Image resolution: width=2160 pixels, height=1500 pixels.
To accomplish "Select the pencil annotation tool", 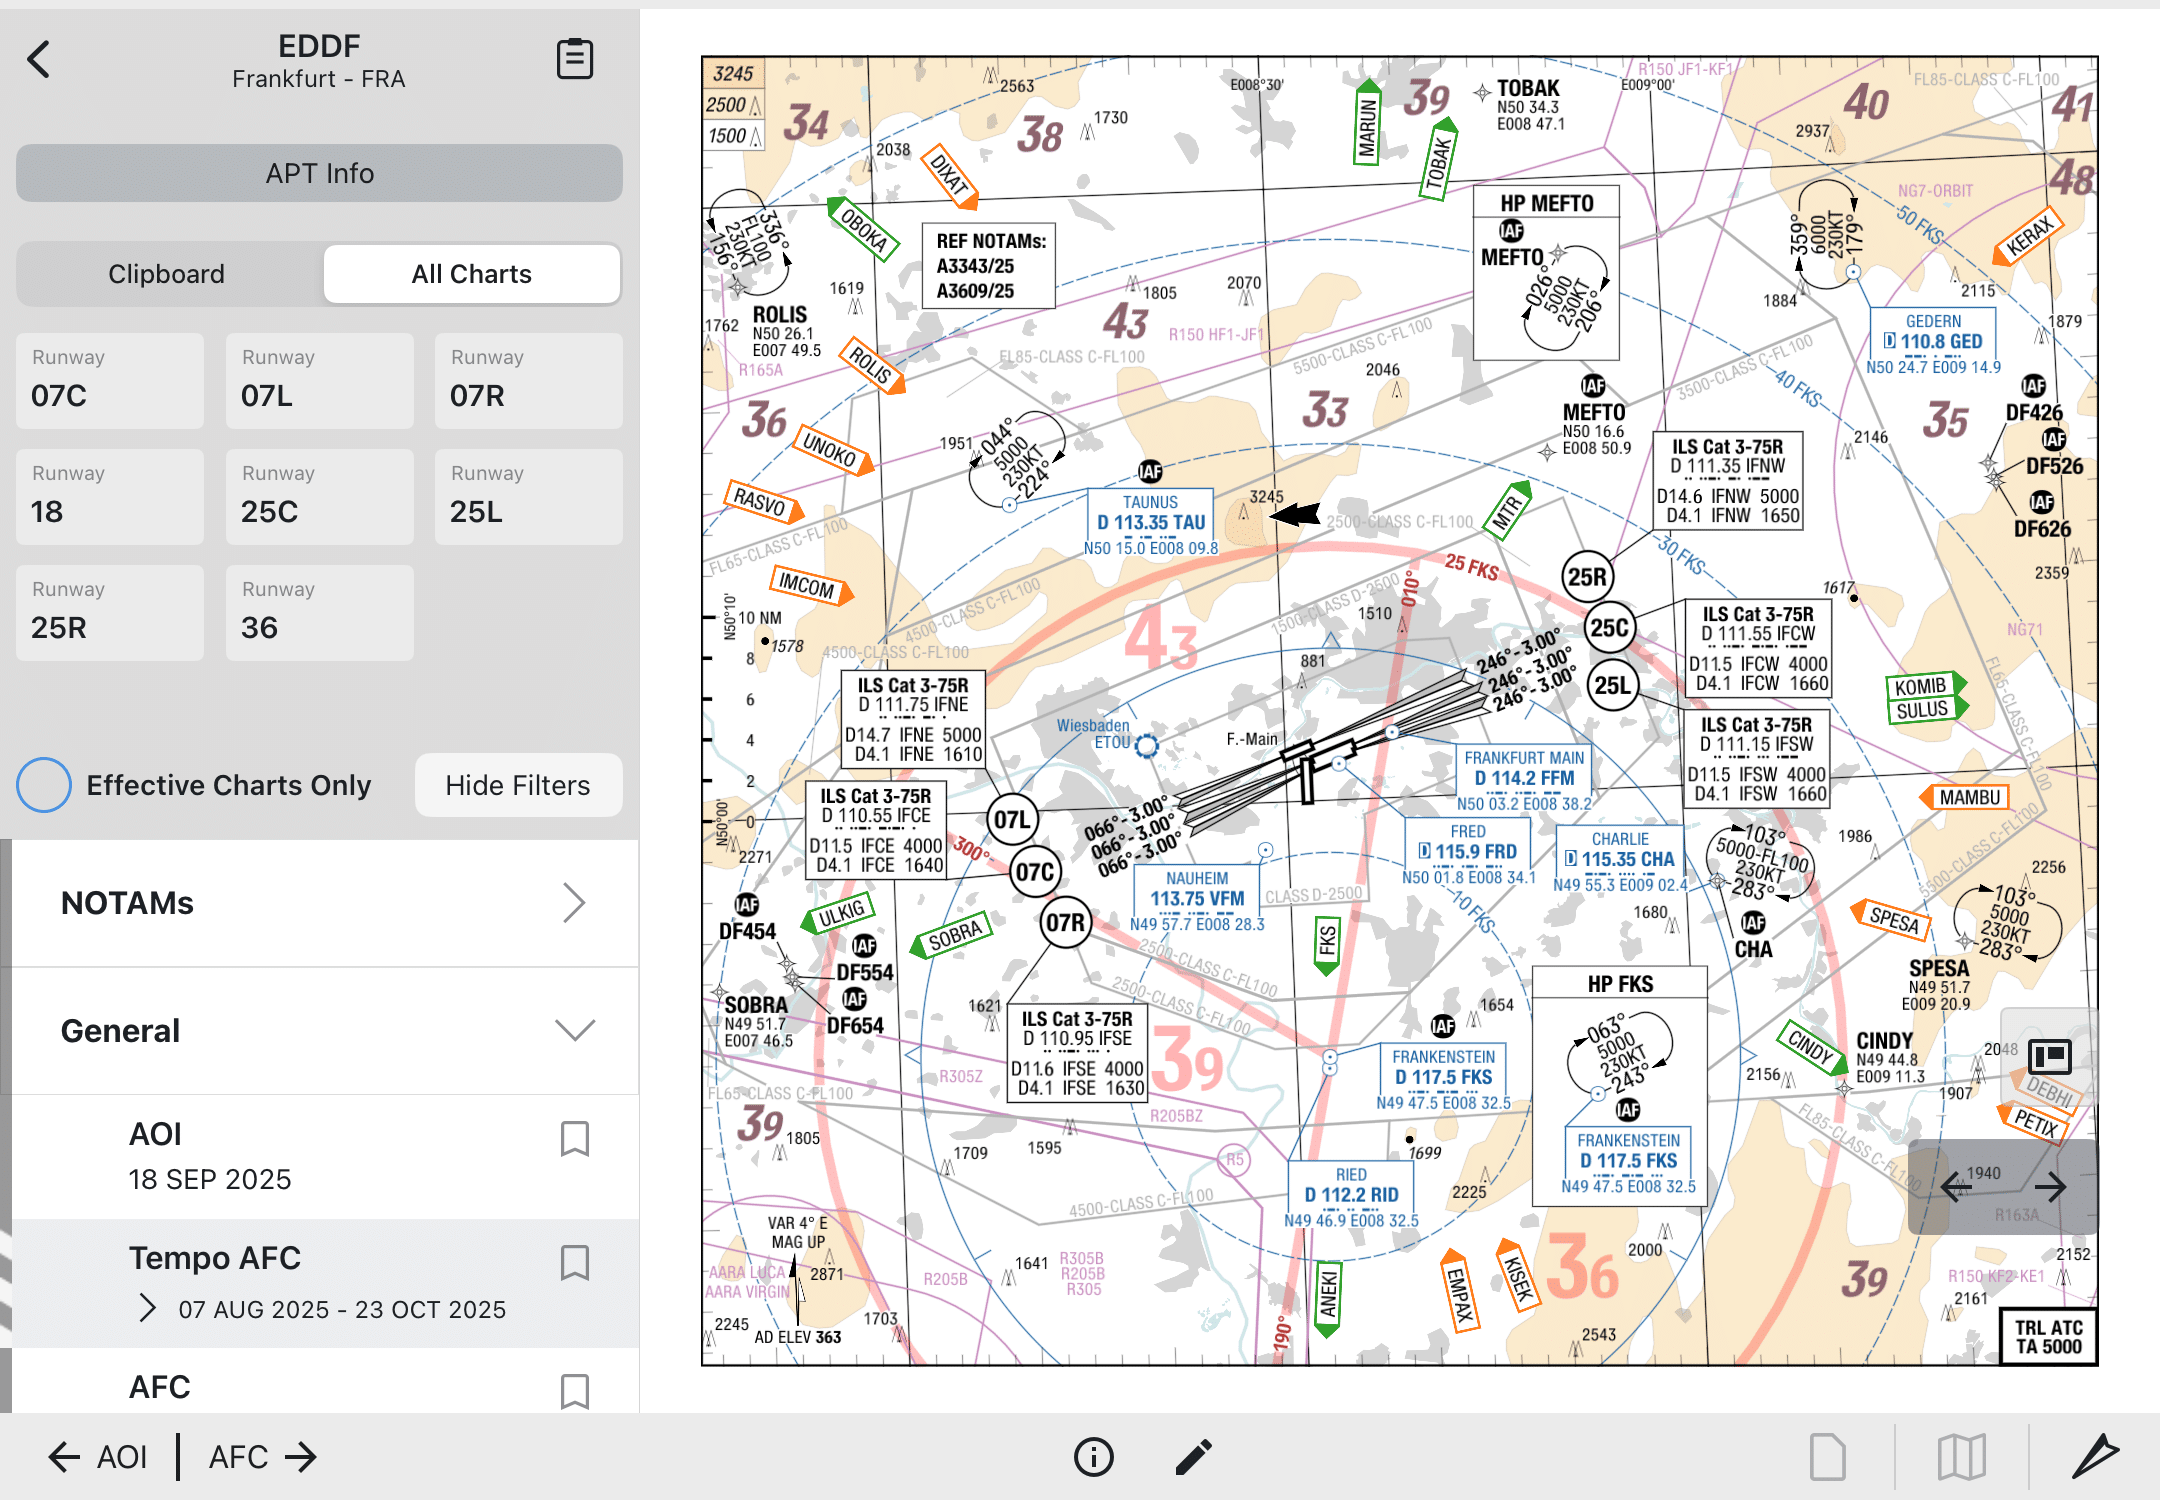I will click(x=1193, y=1457).
